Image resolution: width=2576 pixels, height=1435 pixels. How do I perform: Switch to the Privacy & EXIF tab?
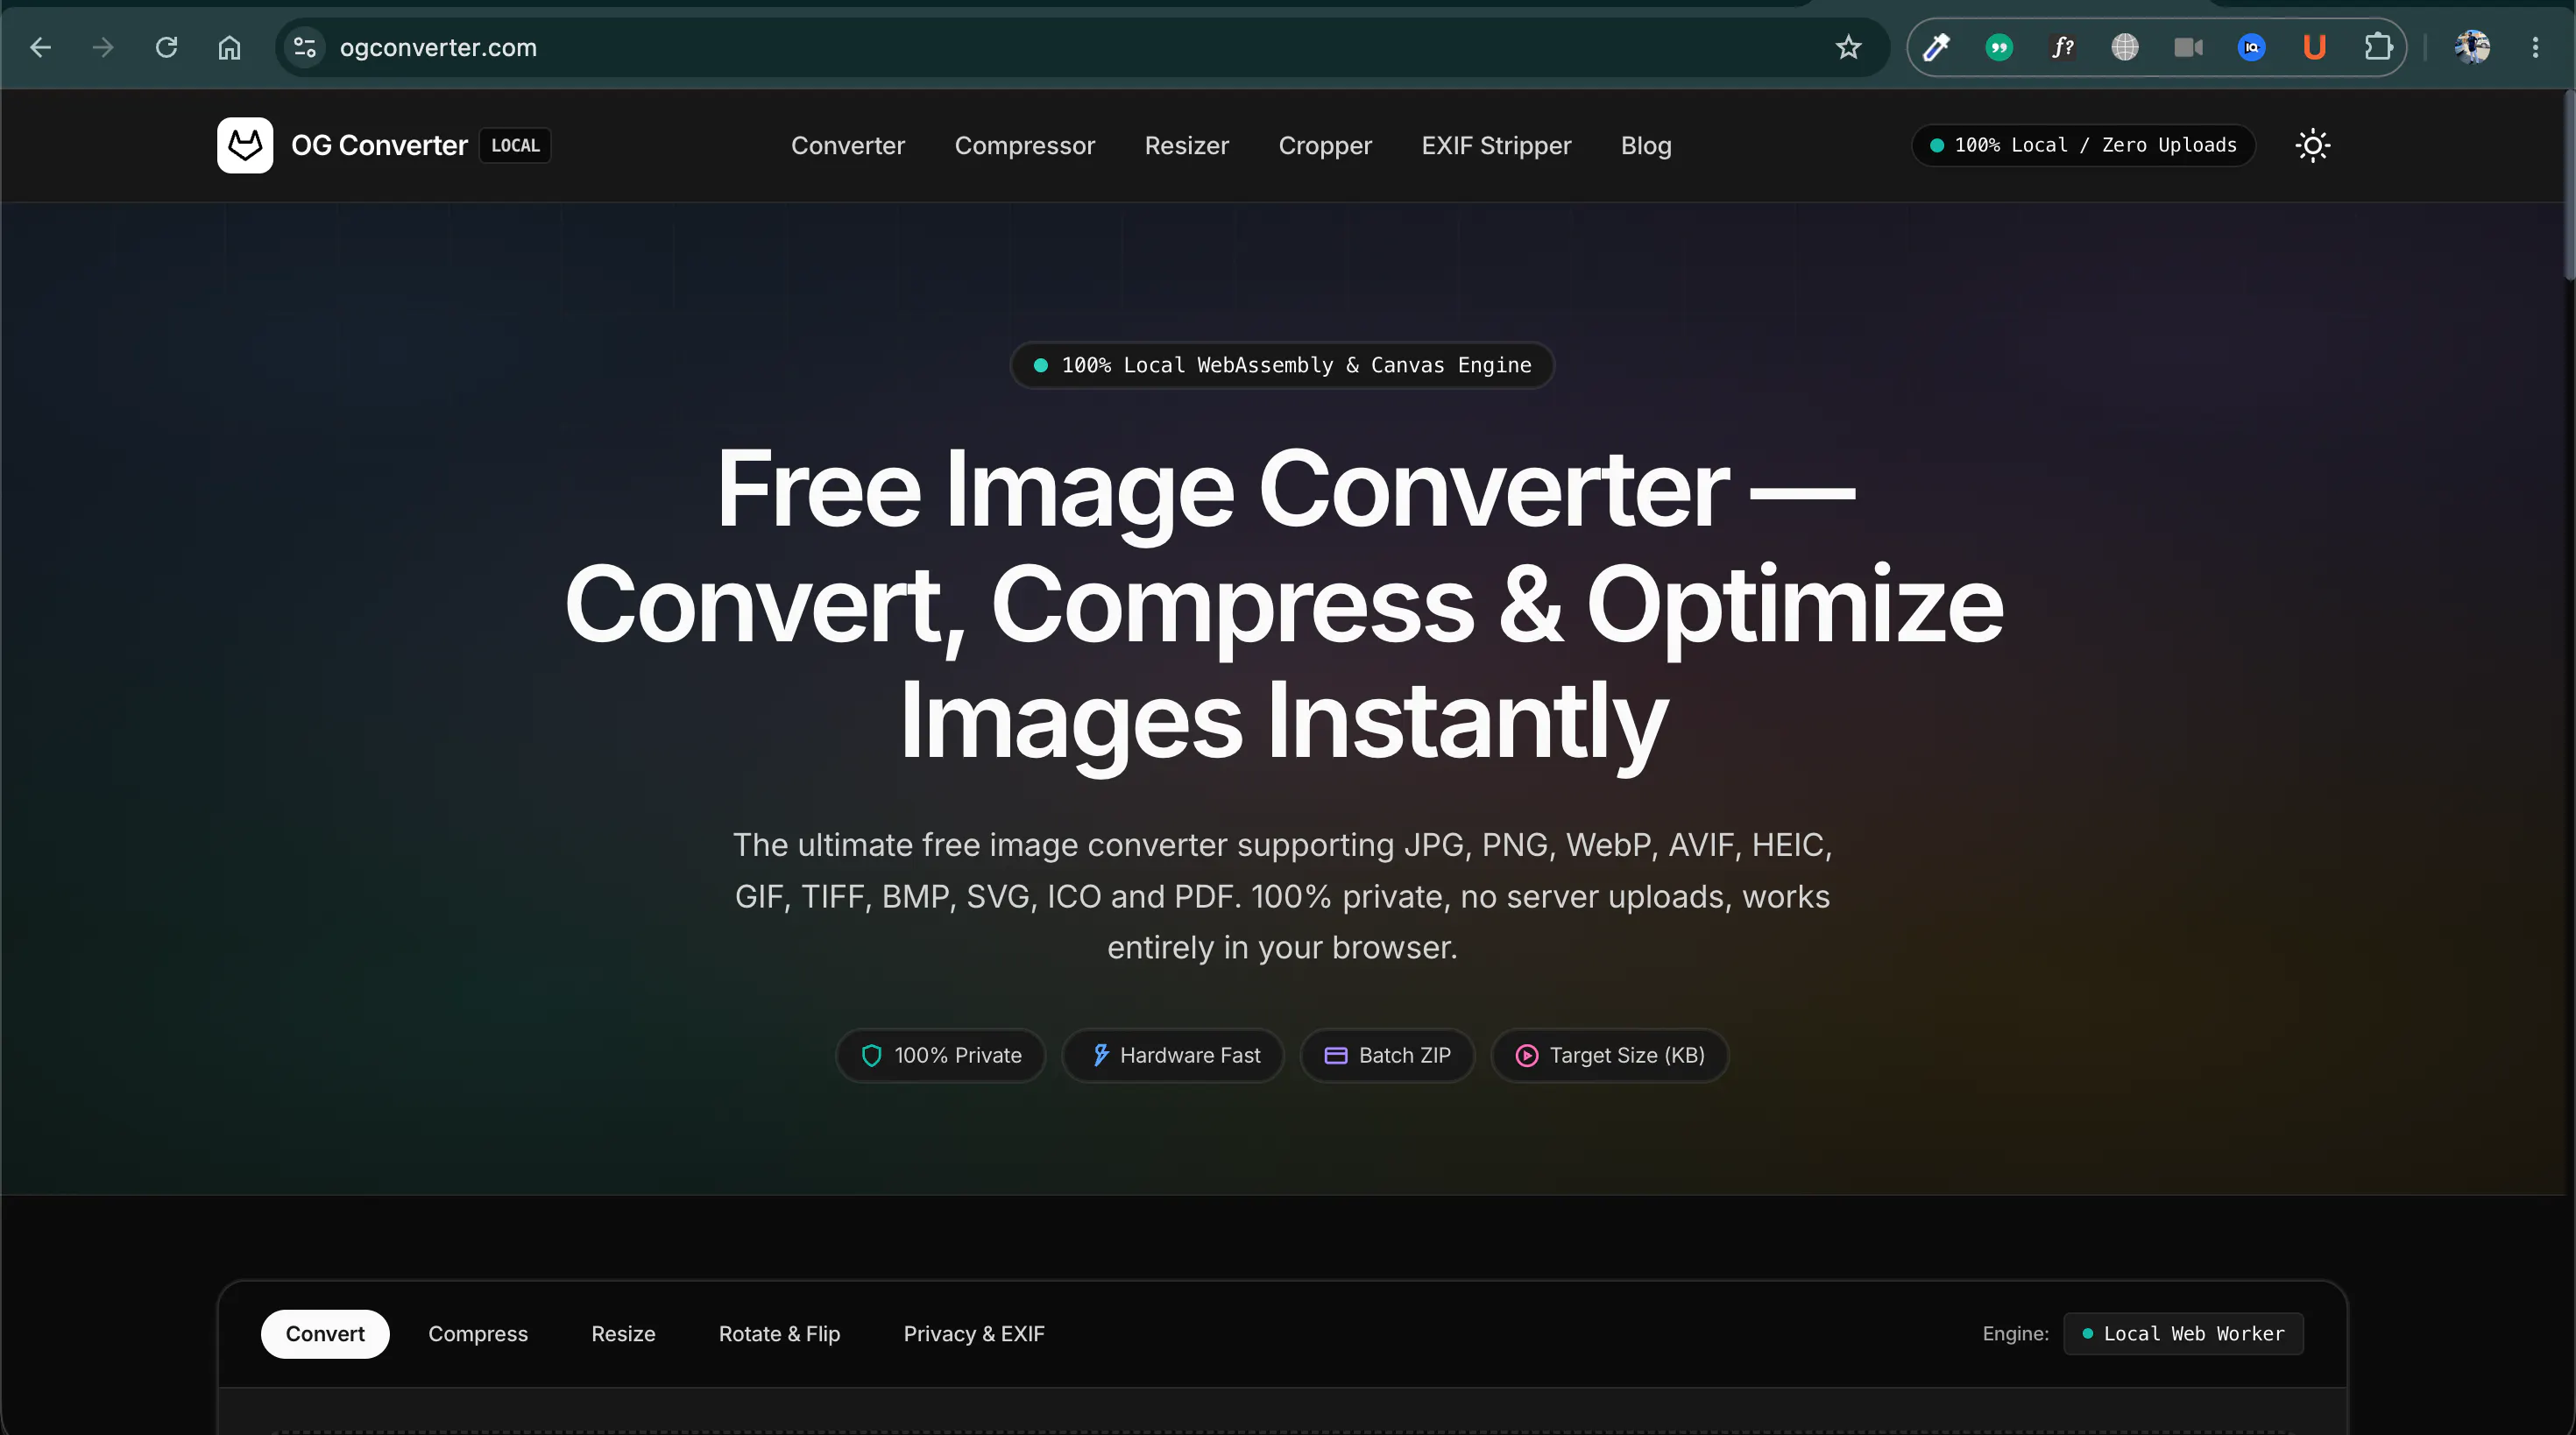click(x=974, y=1333)
